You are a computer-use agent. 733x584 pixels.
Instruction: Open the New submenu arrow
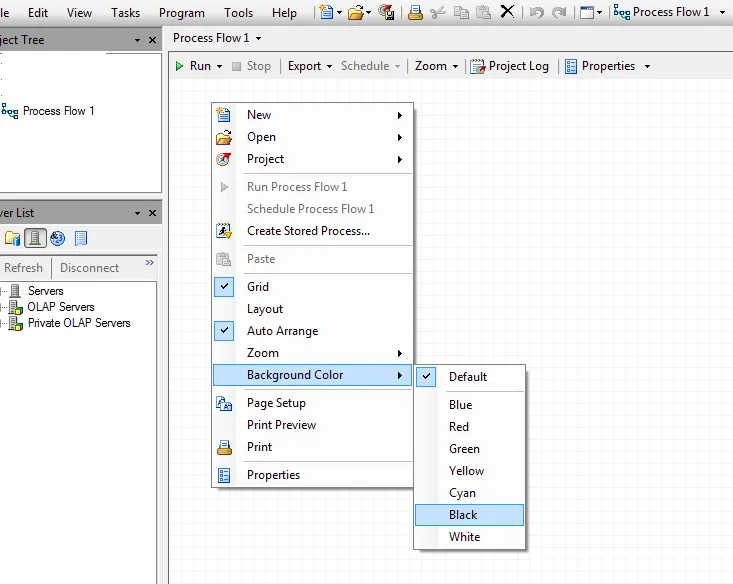(400, 115)
